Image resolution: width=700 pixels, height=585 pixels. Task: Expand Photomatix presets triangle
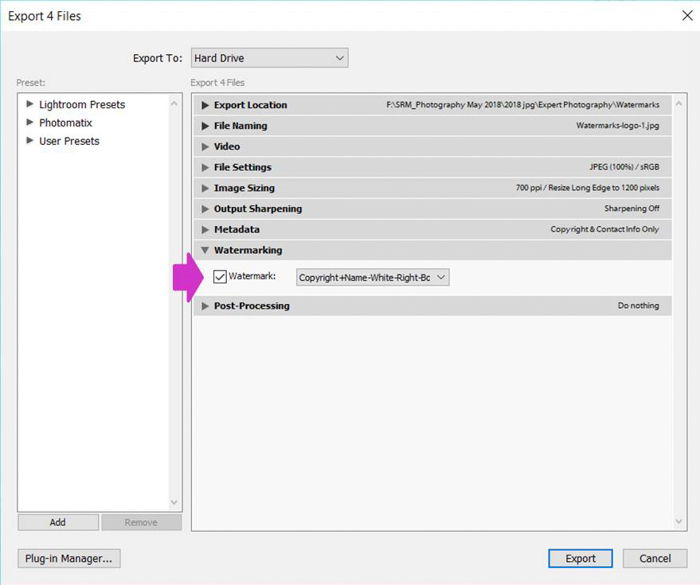tap(30, 122)
